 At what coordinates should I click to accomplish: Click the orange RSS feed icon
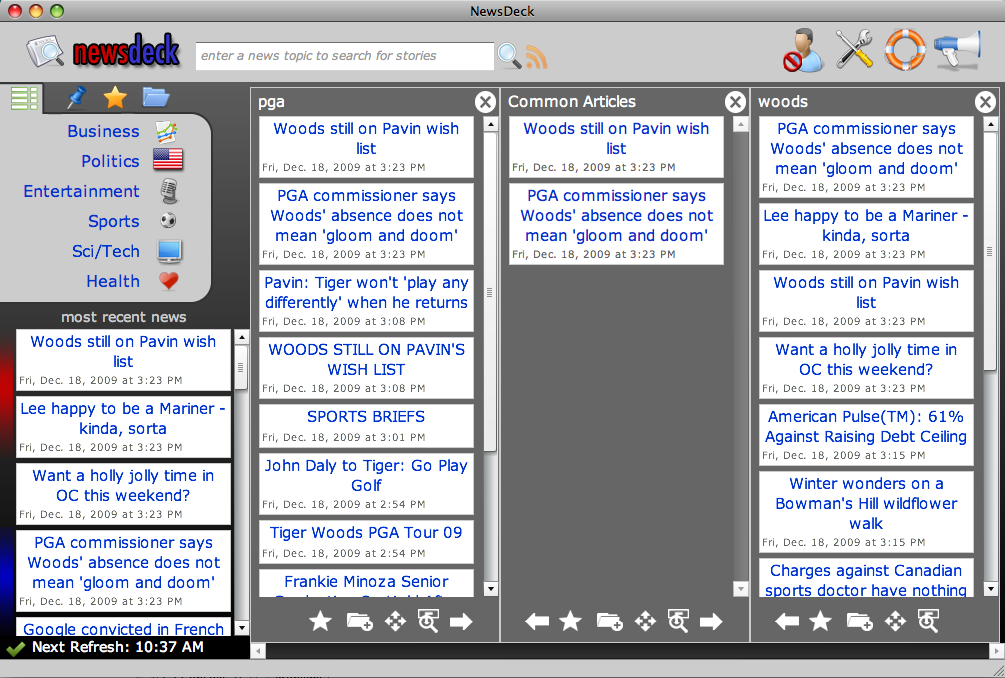[536, 57]
